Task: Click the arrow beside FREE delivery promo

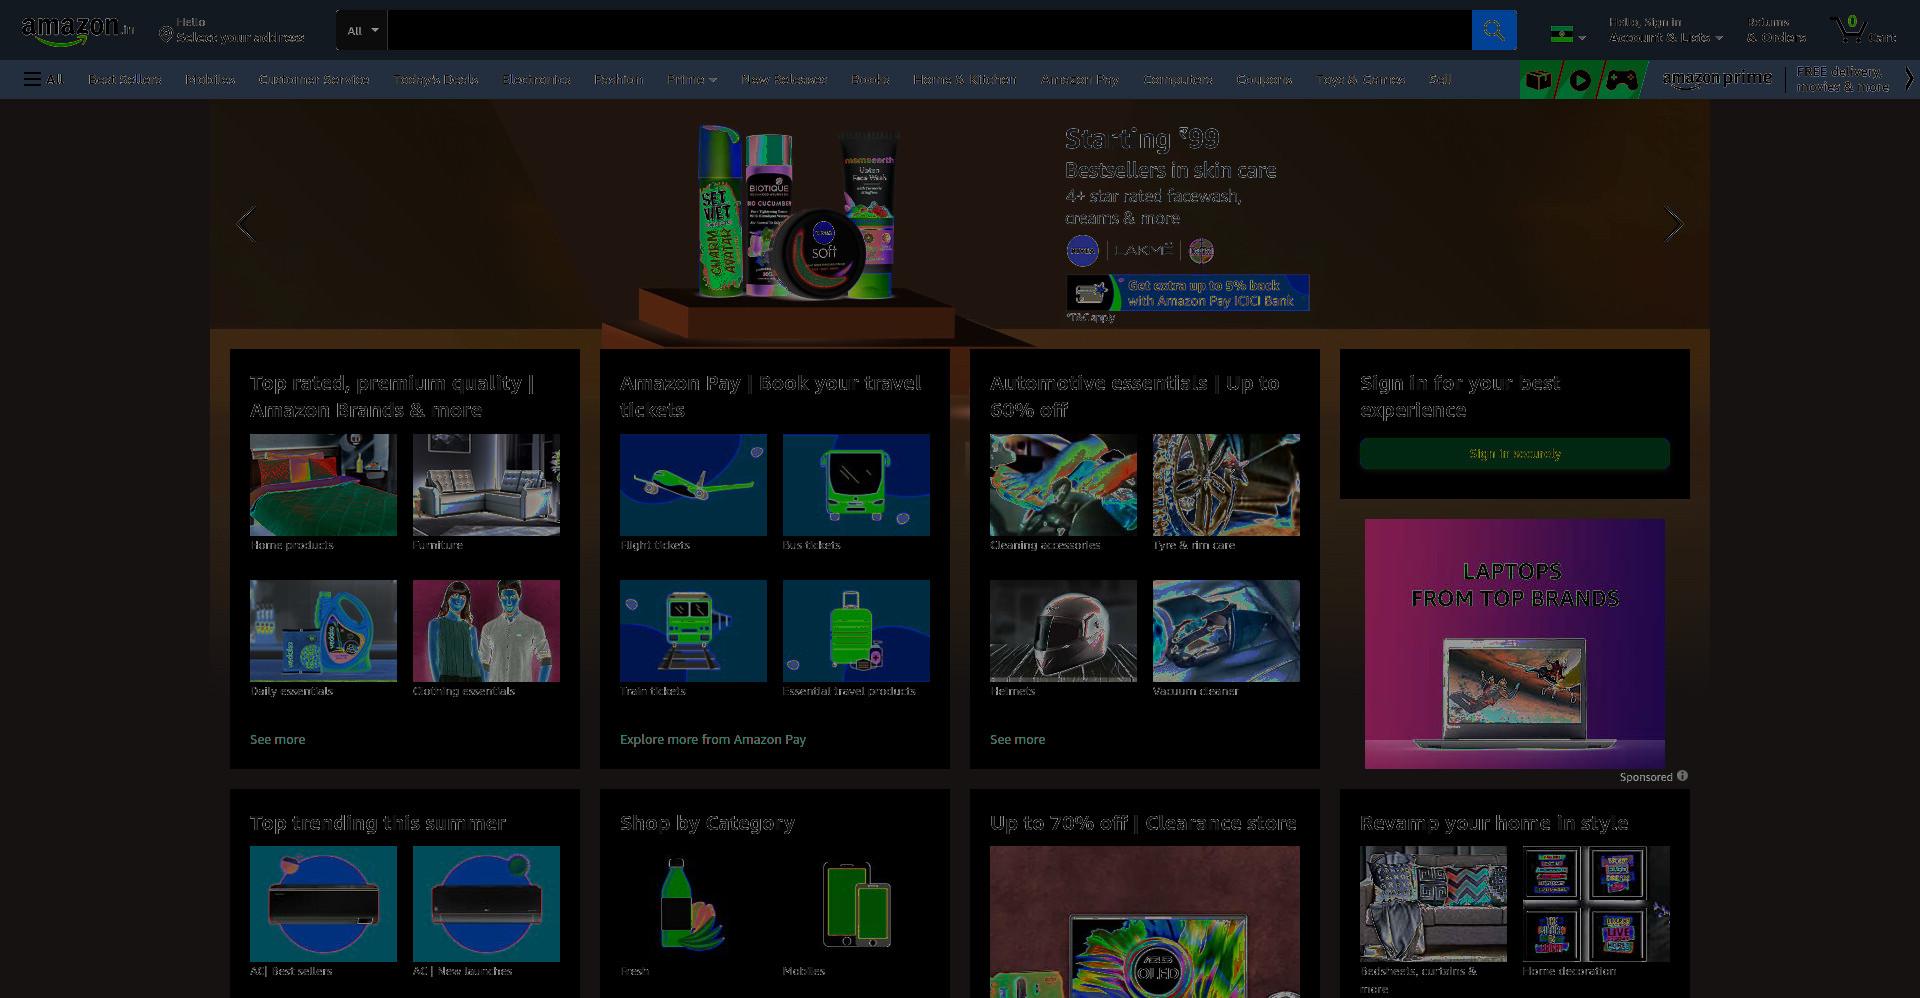Action: [1909, 79]
